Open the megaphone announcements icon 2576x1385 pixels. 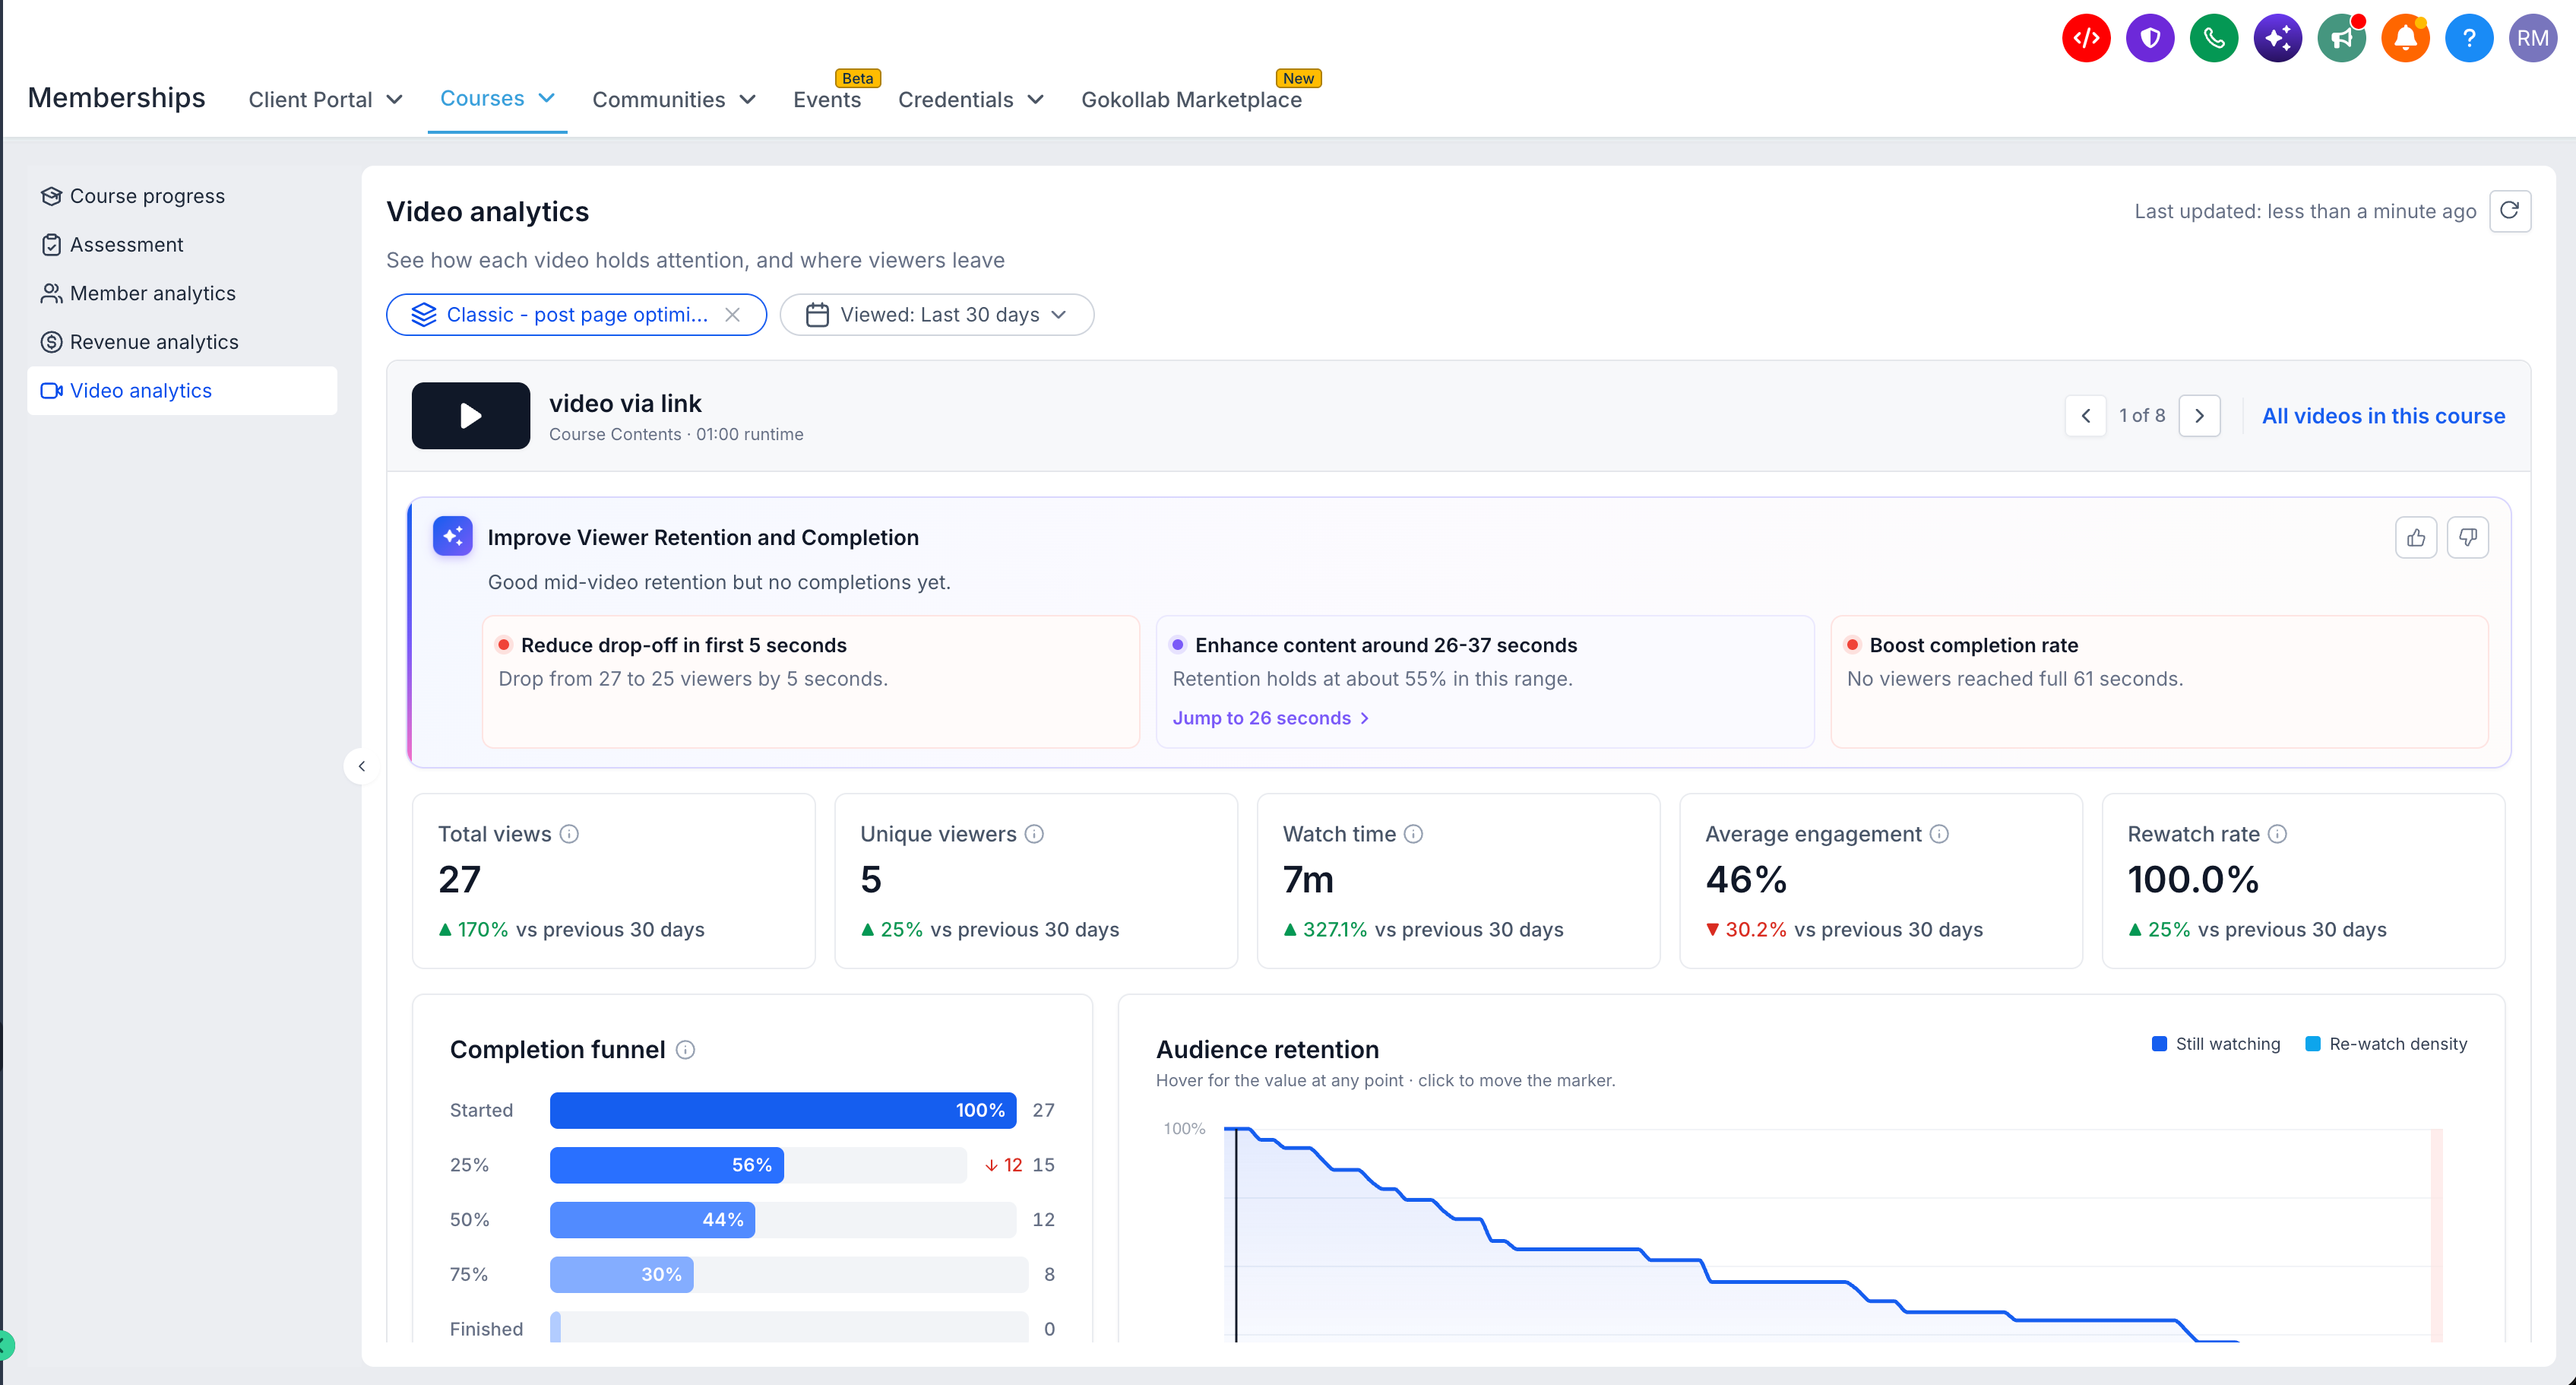tap(2342, 38)
